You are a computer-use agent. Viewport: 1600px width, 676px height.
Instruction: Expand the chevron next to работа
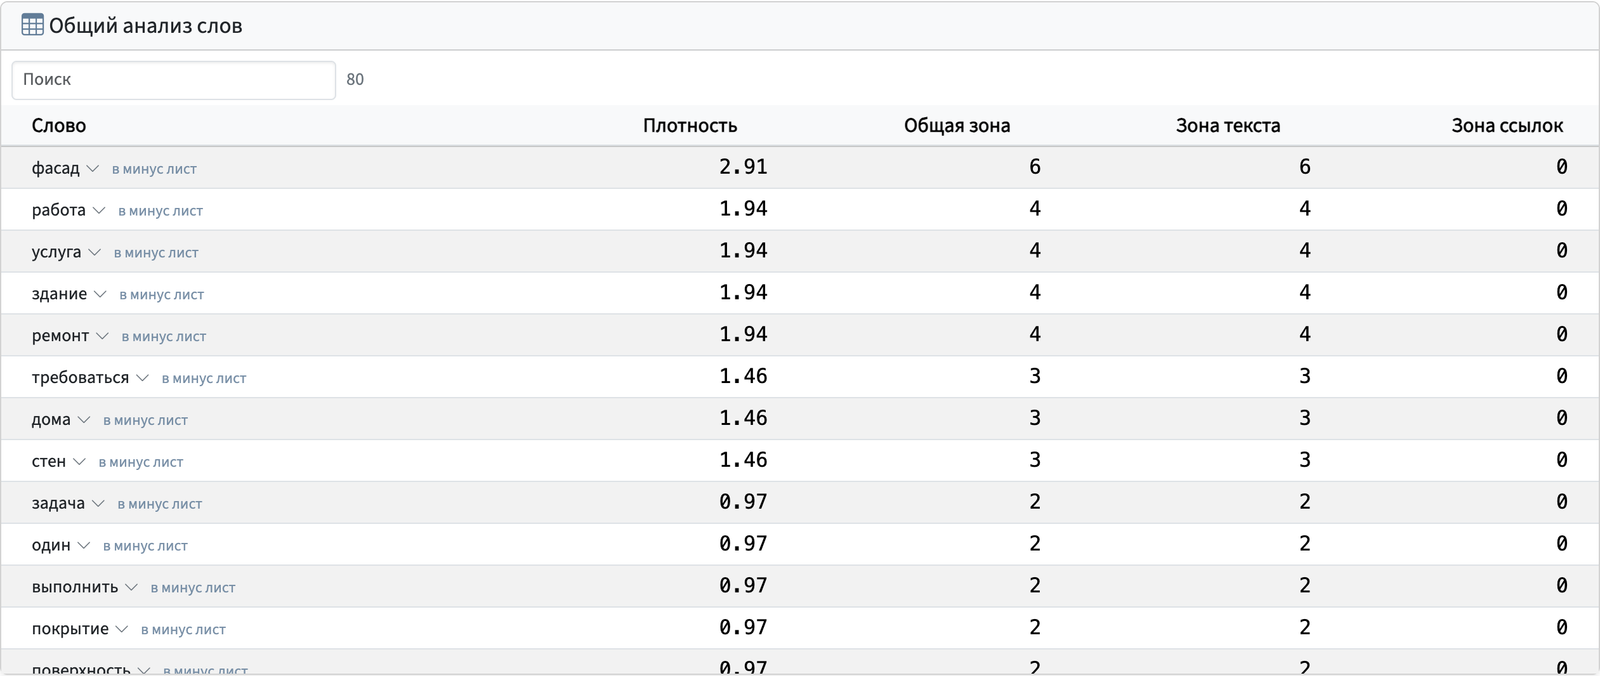[99, 211]
